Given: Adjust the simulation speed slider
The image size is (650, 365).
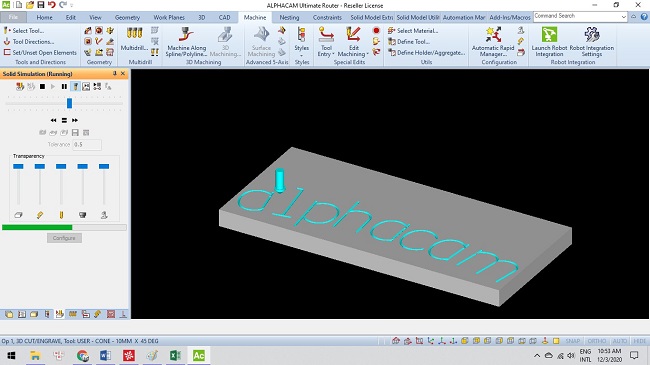Looking at the screenshot, I should click(x=69, y=103).
